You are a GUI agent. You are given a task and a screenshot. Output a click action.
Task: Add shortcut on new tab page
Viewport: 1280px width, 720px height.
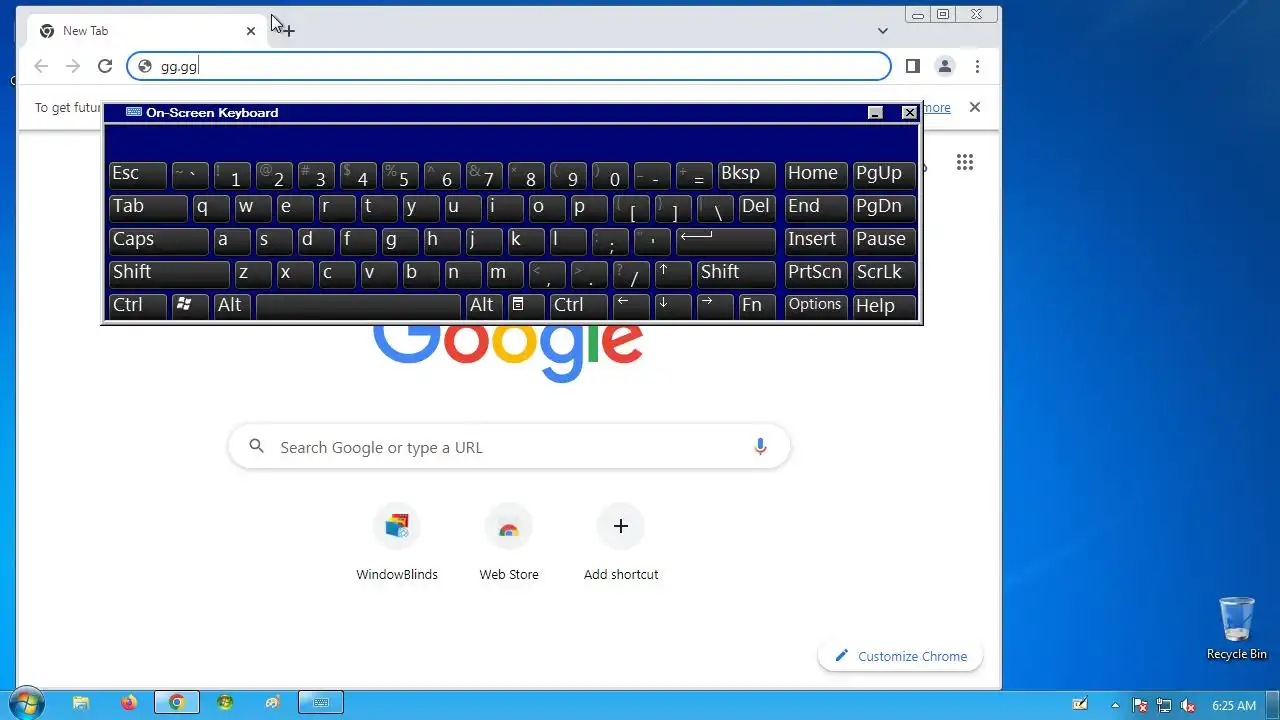[x=621, y=543]
